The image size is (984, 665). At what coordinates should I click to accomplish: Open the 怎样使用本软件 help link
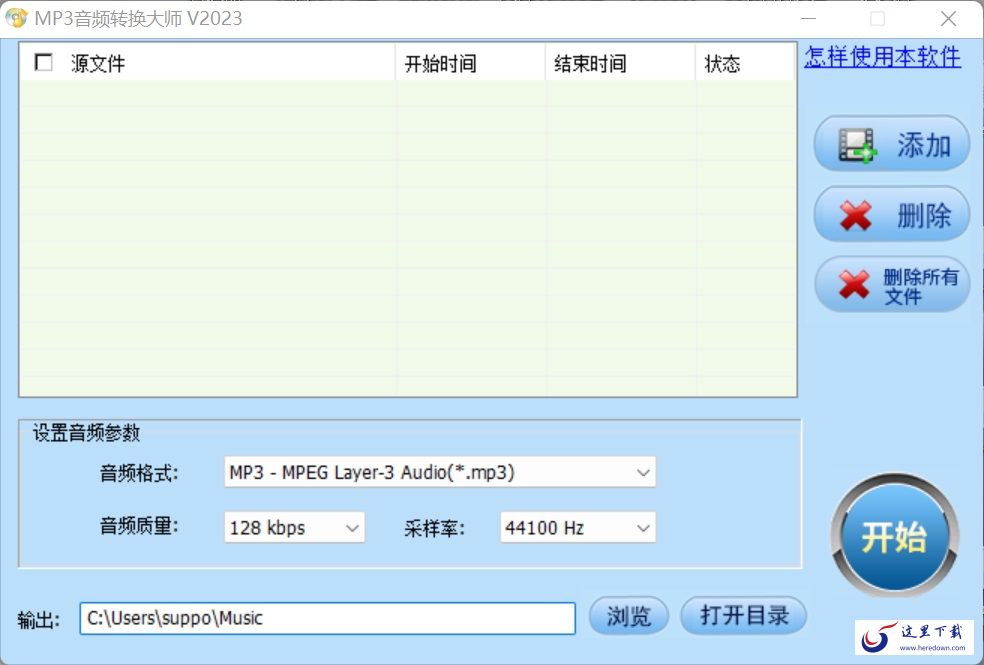[882, 57]
